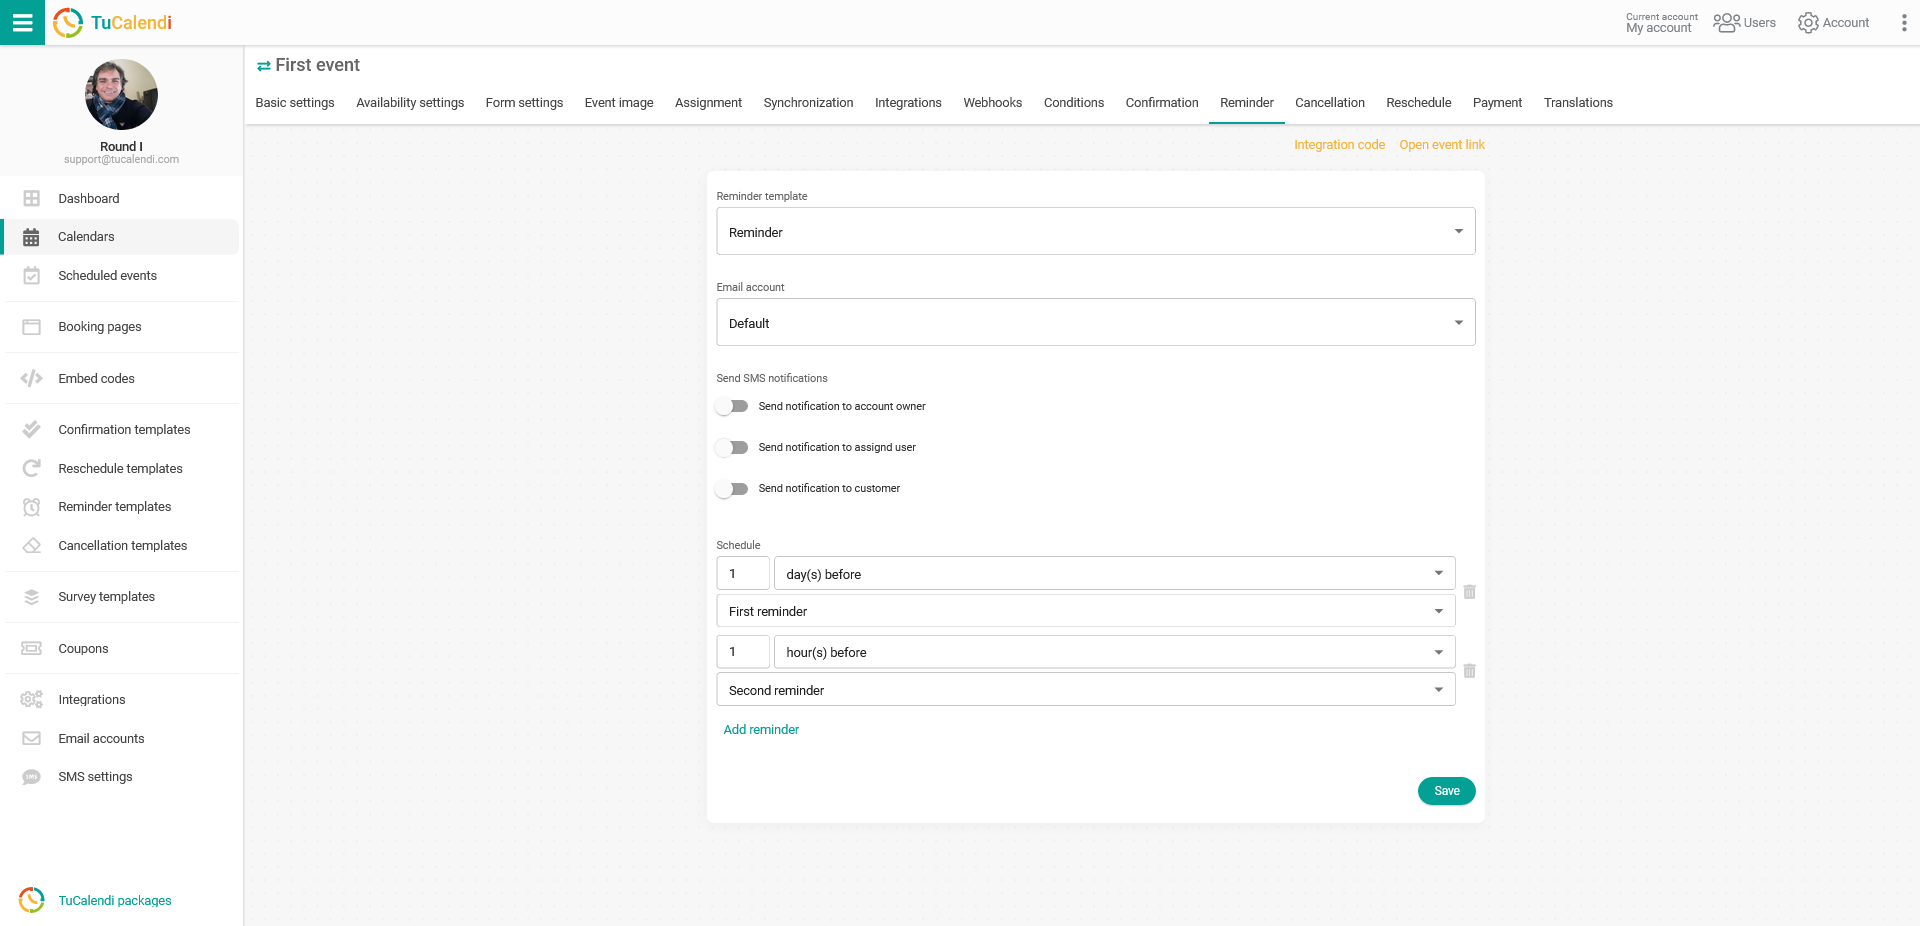Viewport: 1920px width, 926px height.
Task: Switch to the Cancellation tab
Action: pyautogui.click(x=1330, y=102)
